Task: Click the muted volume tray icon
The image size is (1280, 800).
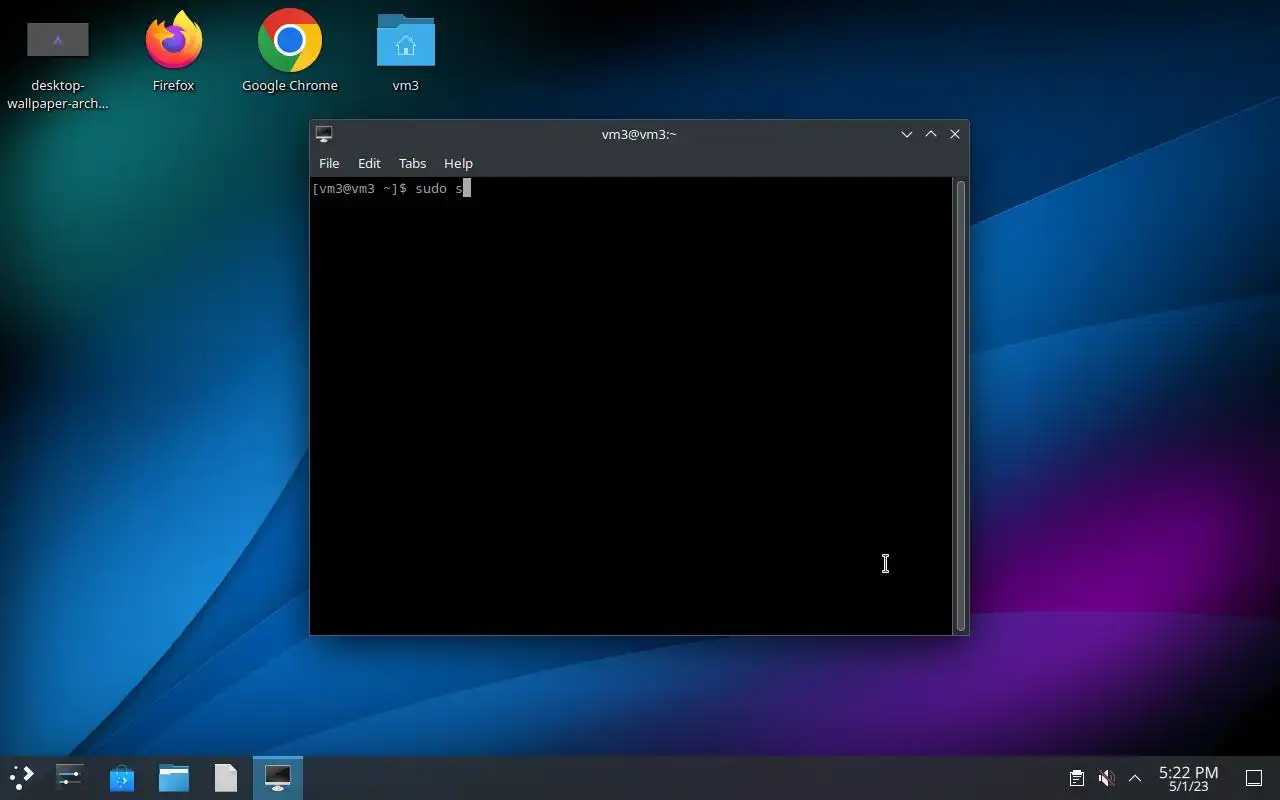Action: (x=1106, y=778)
